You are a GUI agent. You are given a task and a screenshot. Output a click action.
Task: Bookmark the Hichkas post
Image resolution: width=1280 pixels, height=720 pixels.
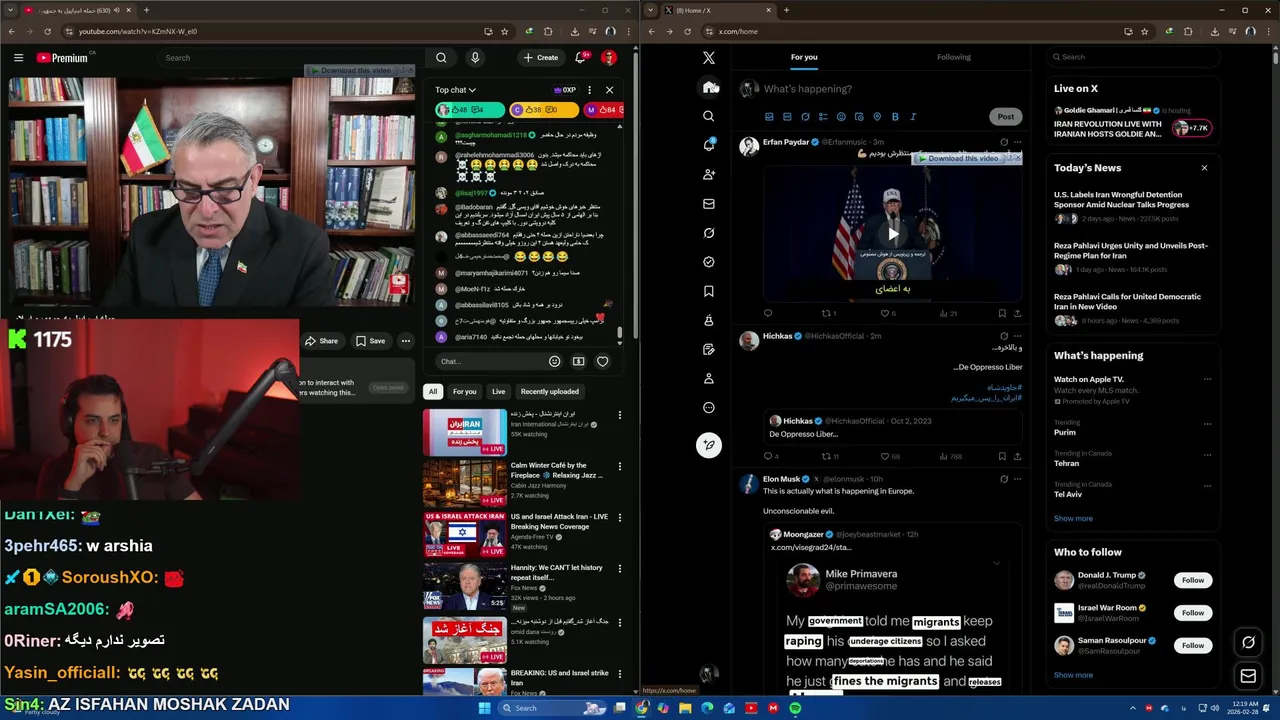(x=1002, y=456)
